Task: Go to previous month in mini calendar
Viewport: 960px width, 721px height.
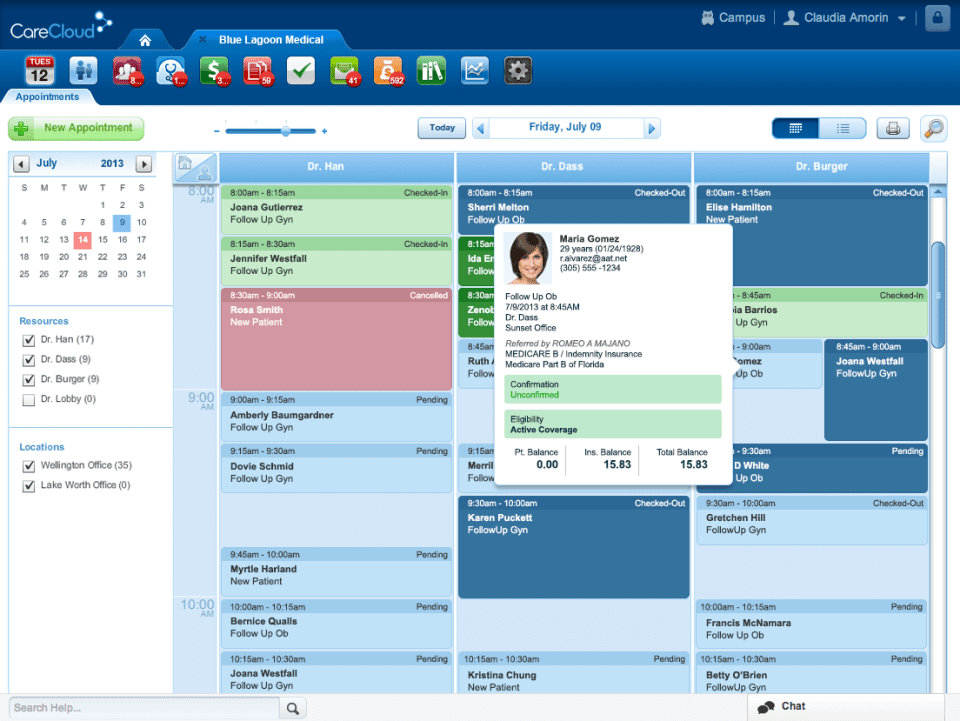Action: (x=21, y=162)
